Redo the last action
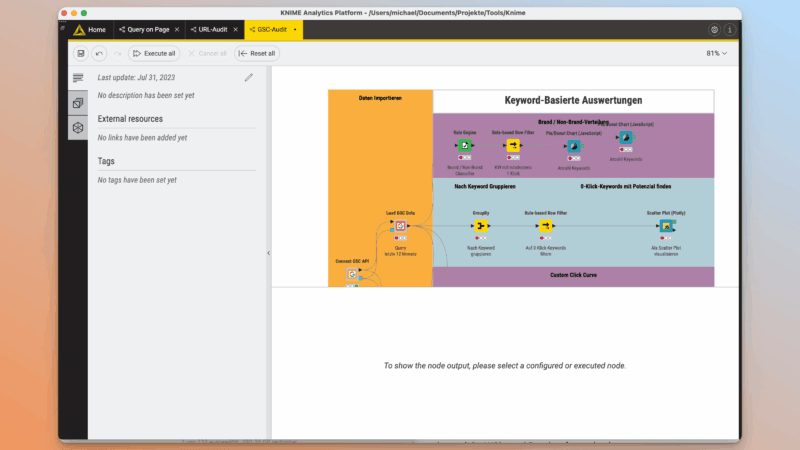Viewport: 800px width, 450px height. pyautogui.click(x=117, y=53)
